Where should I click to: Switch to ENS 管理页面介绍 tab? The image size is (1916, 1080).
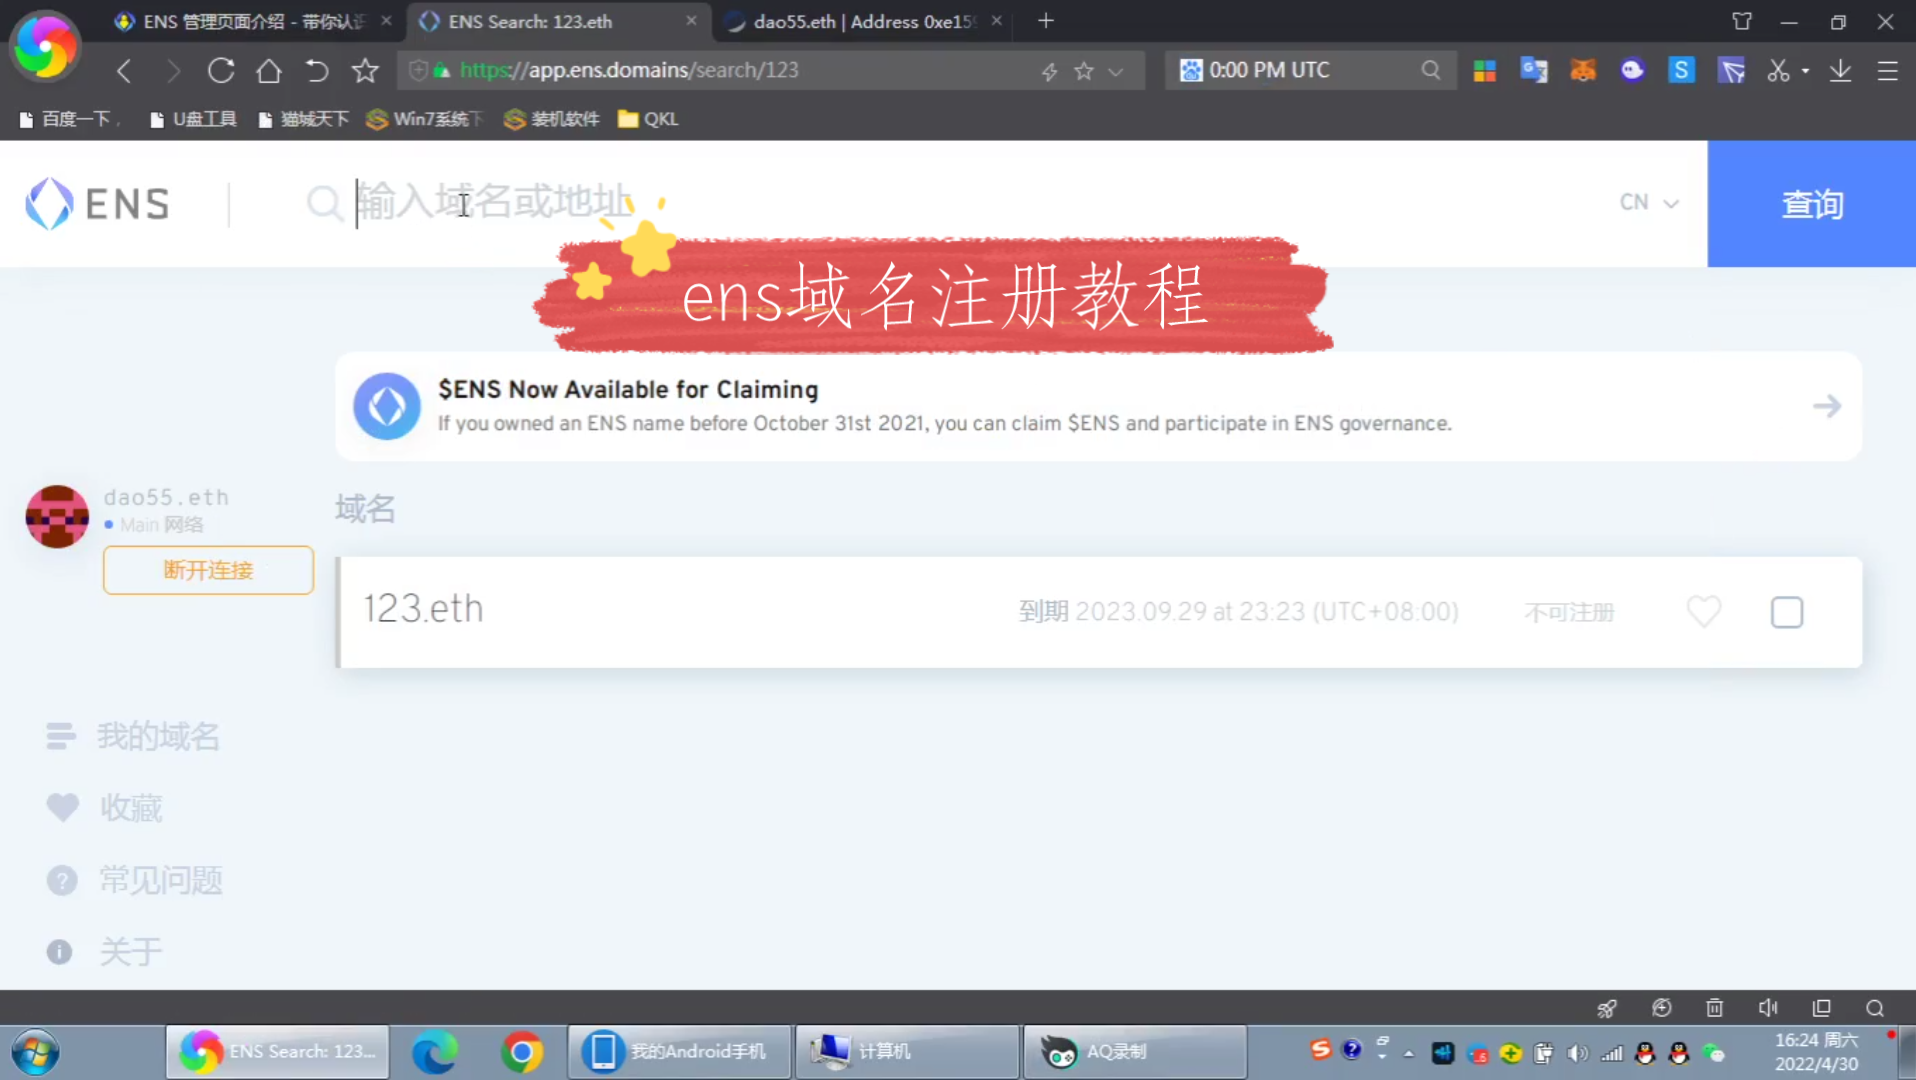point(252,21)
